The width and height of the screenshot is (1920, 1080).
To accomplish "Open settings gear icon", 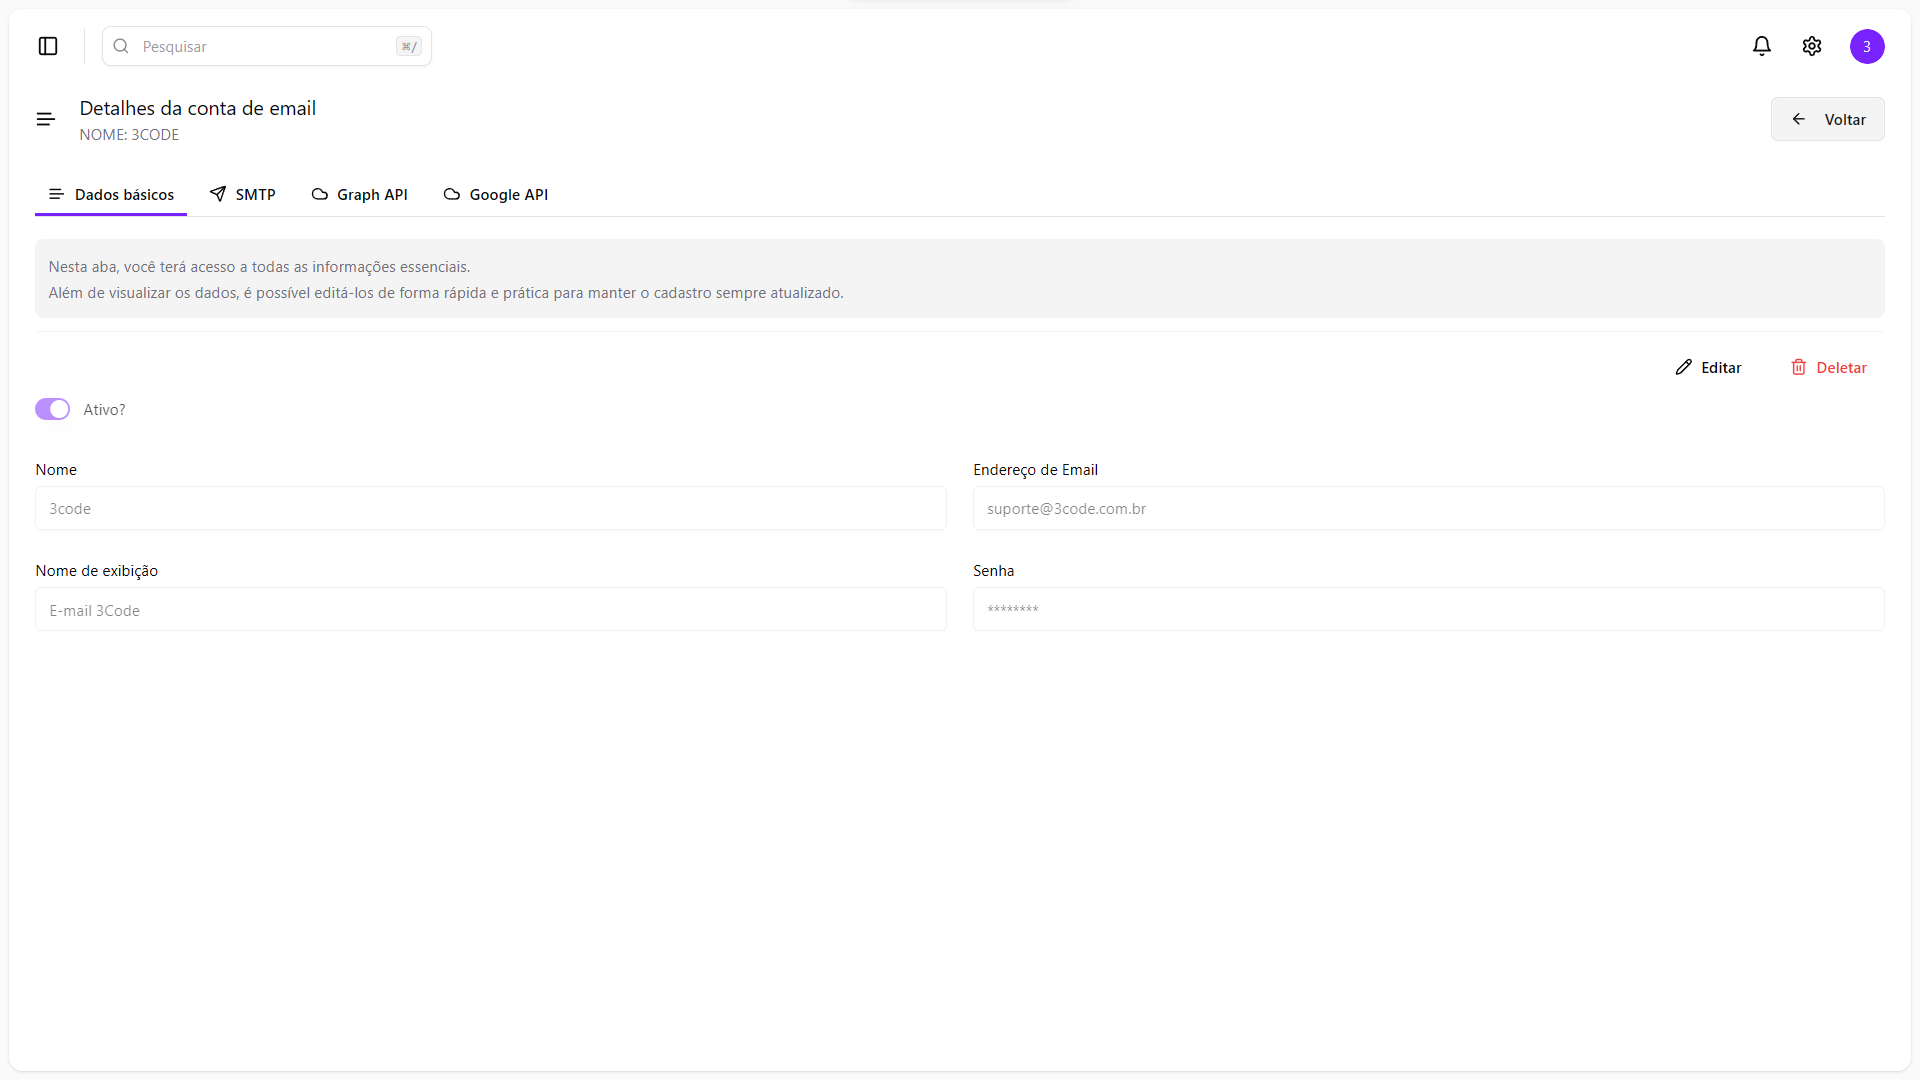I will [1812, 46].
